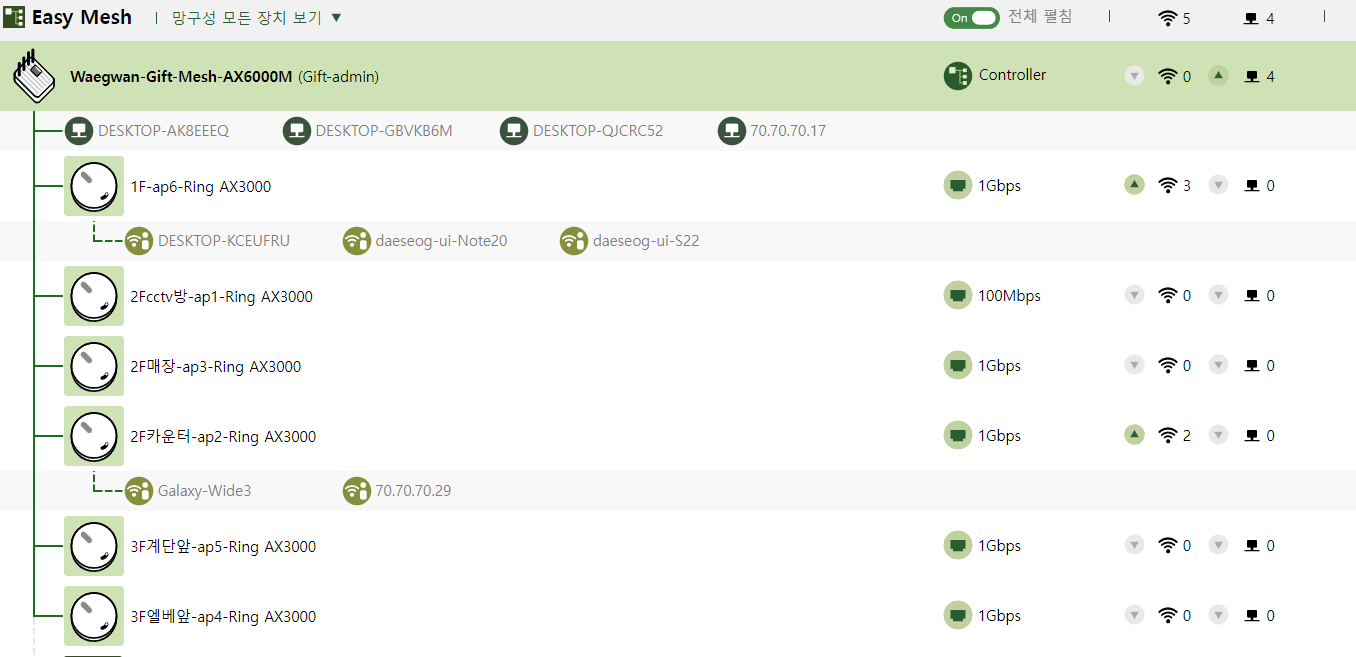Select the DESKTOP-GBVKB6M wired client icon
Image resolution: width=1356 pixels, height=657 pixels.
coord(297,131)
